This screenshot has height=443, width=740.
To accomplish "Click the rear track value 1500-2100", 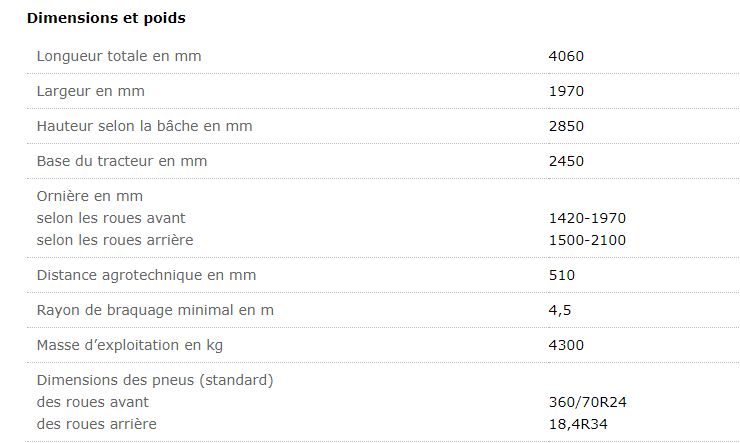I will tap(587, 240).
